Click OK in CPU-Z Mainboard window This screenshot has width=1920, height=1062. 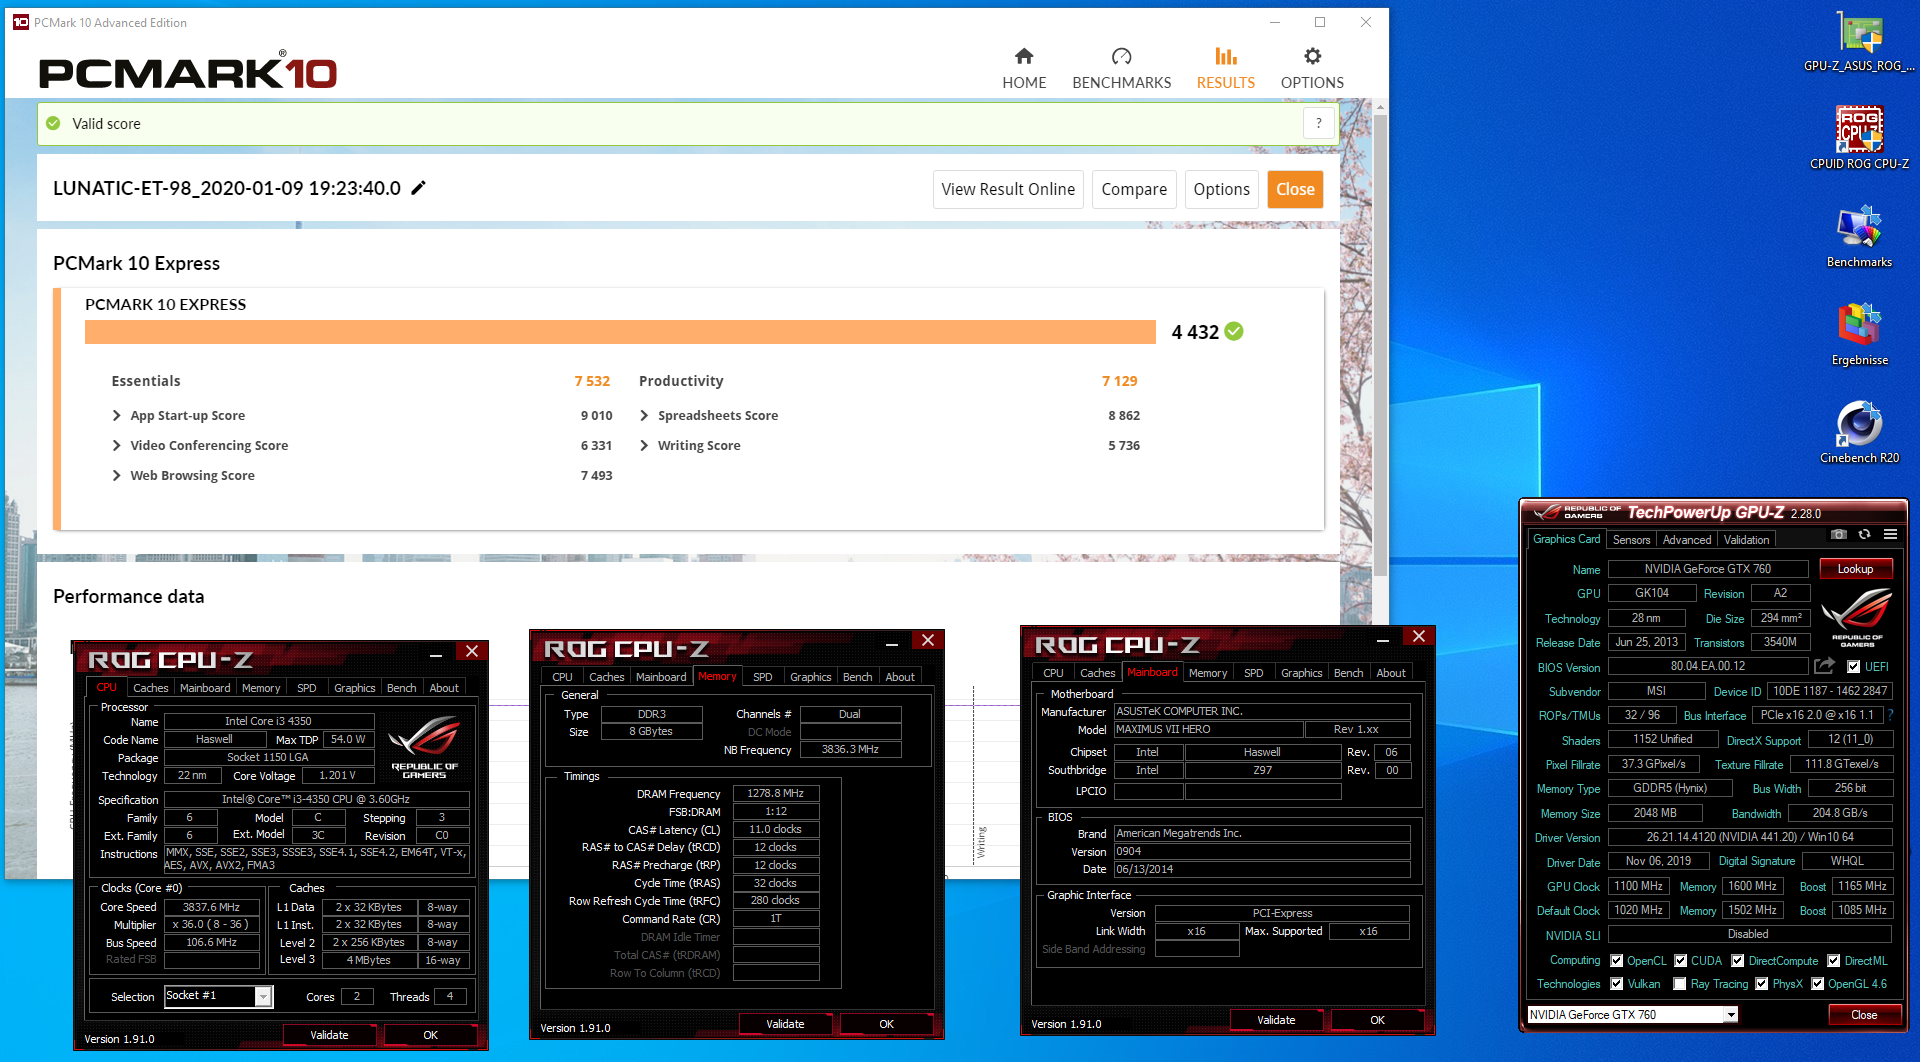coord(1377,1020)
